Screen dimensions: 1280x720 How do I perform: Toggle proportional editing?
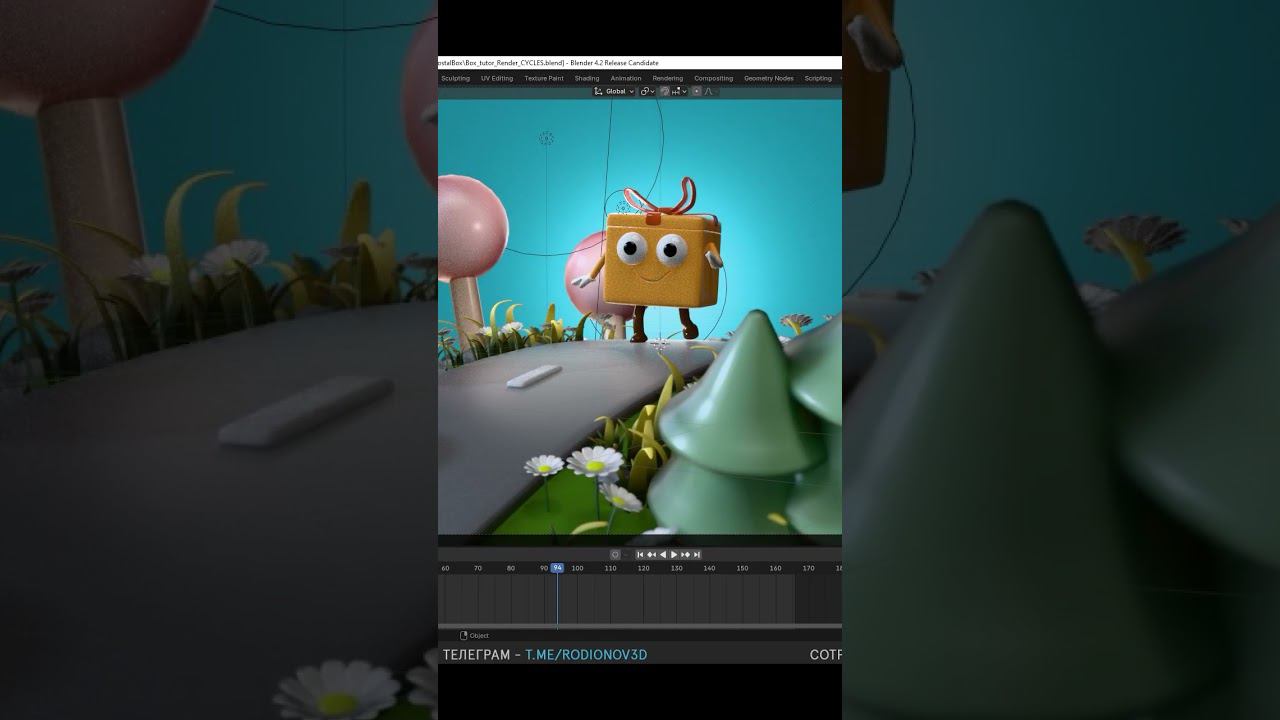(x=697, y=91)
